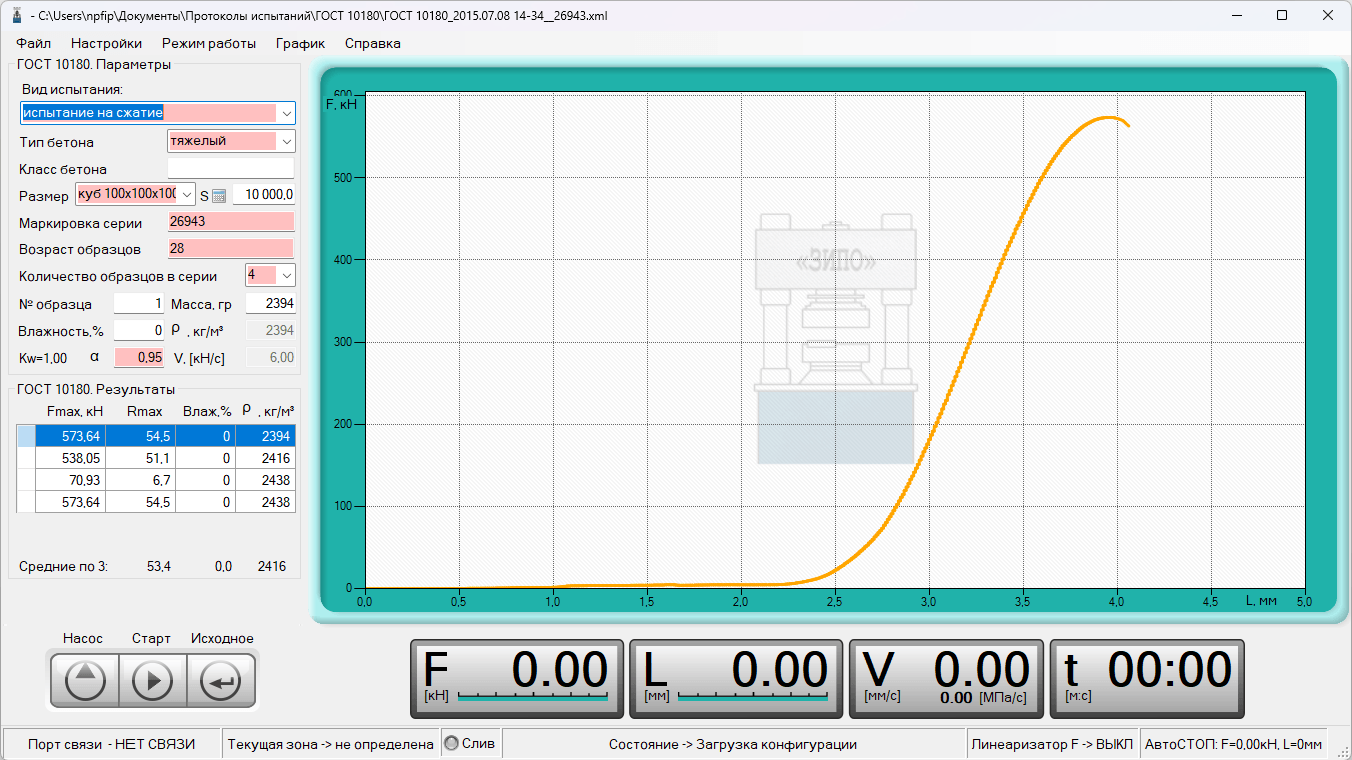The height and width of the screenshot is (760, 1352).
Task: Open the Справка menu
Action: (372, 43)
